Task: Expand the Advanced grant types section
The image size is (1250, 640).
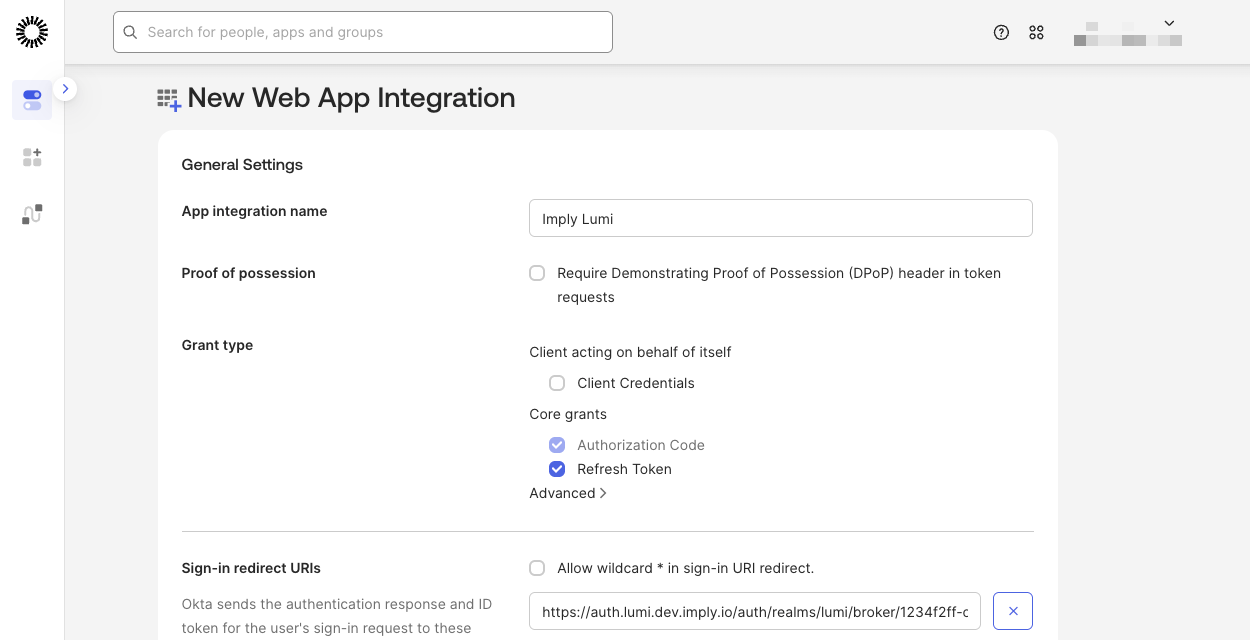Action: (568, 493)
